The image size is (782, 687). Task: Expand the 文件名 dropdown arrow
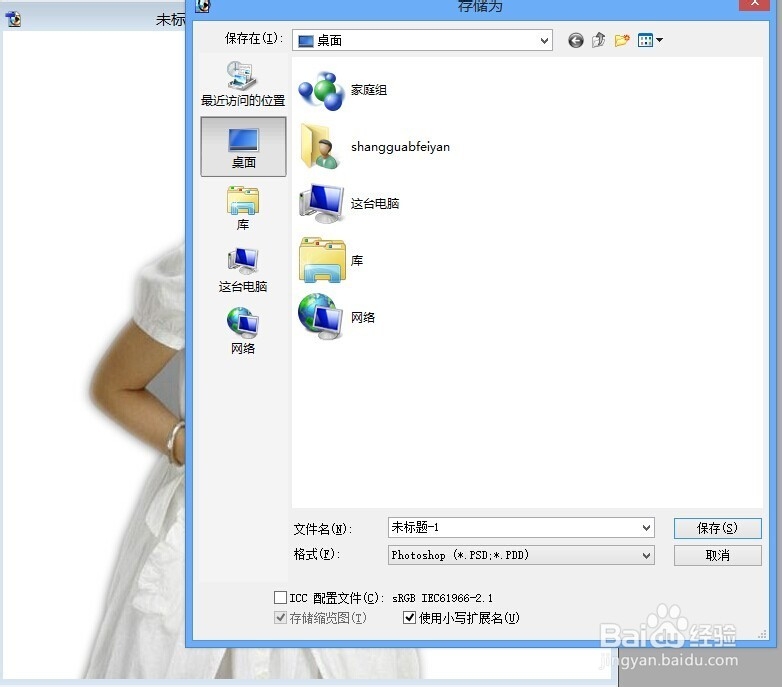[x=646, y=527]
